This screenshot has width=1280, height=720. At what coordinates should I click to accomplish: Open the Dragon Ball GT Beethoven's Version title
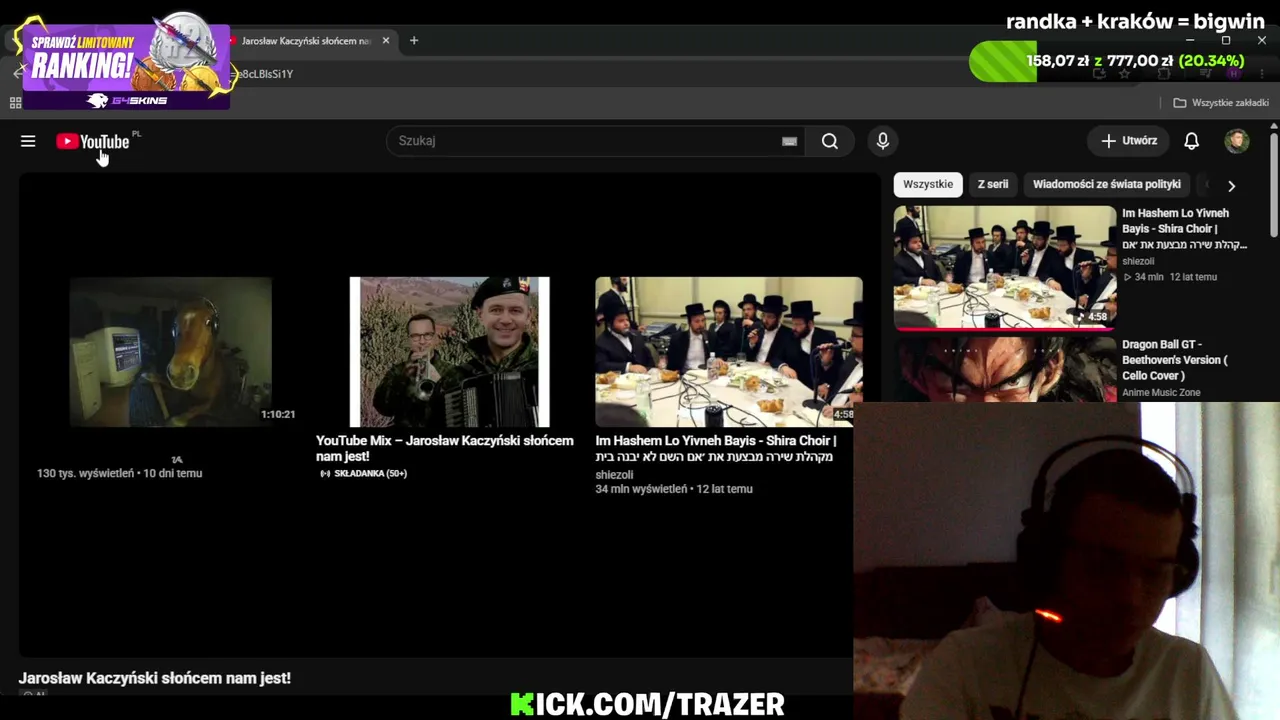(1175, 360)
